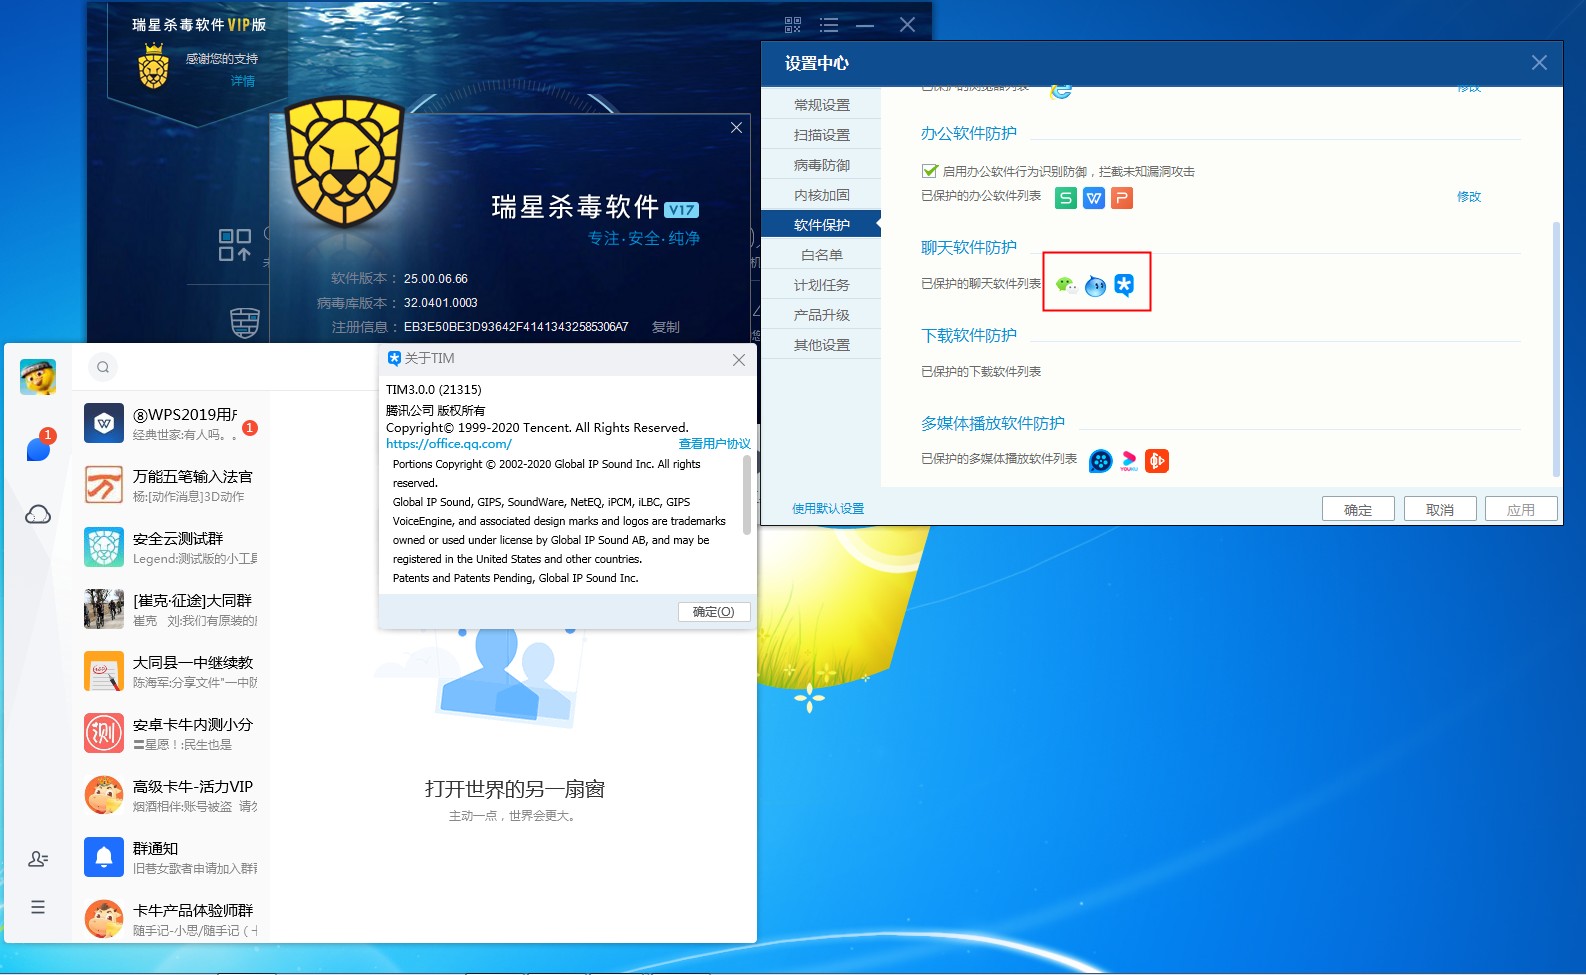Click the 办公软件防护 heading
The width and height of the screenshot is (1586, 975).
coord(969,133)
